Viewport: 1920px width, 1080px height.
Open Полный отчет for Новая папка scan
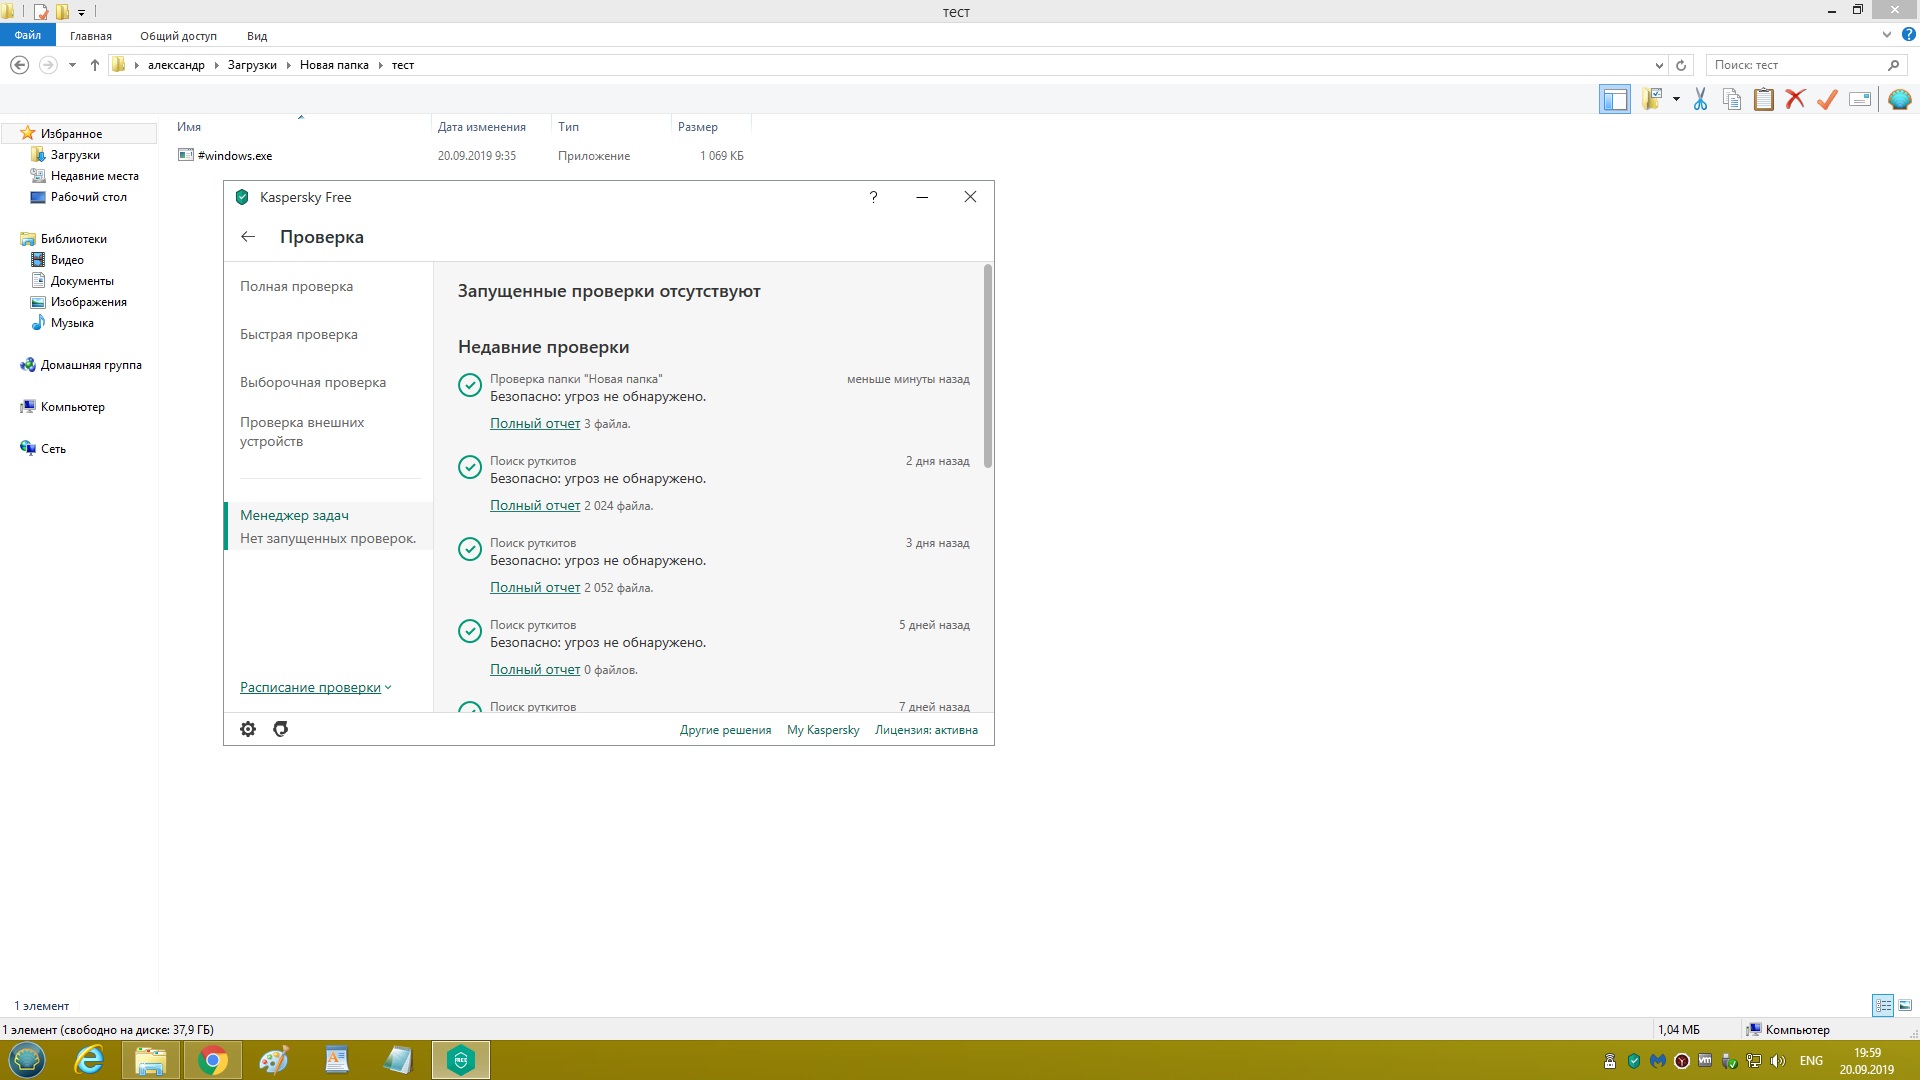point(534,423)
